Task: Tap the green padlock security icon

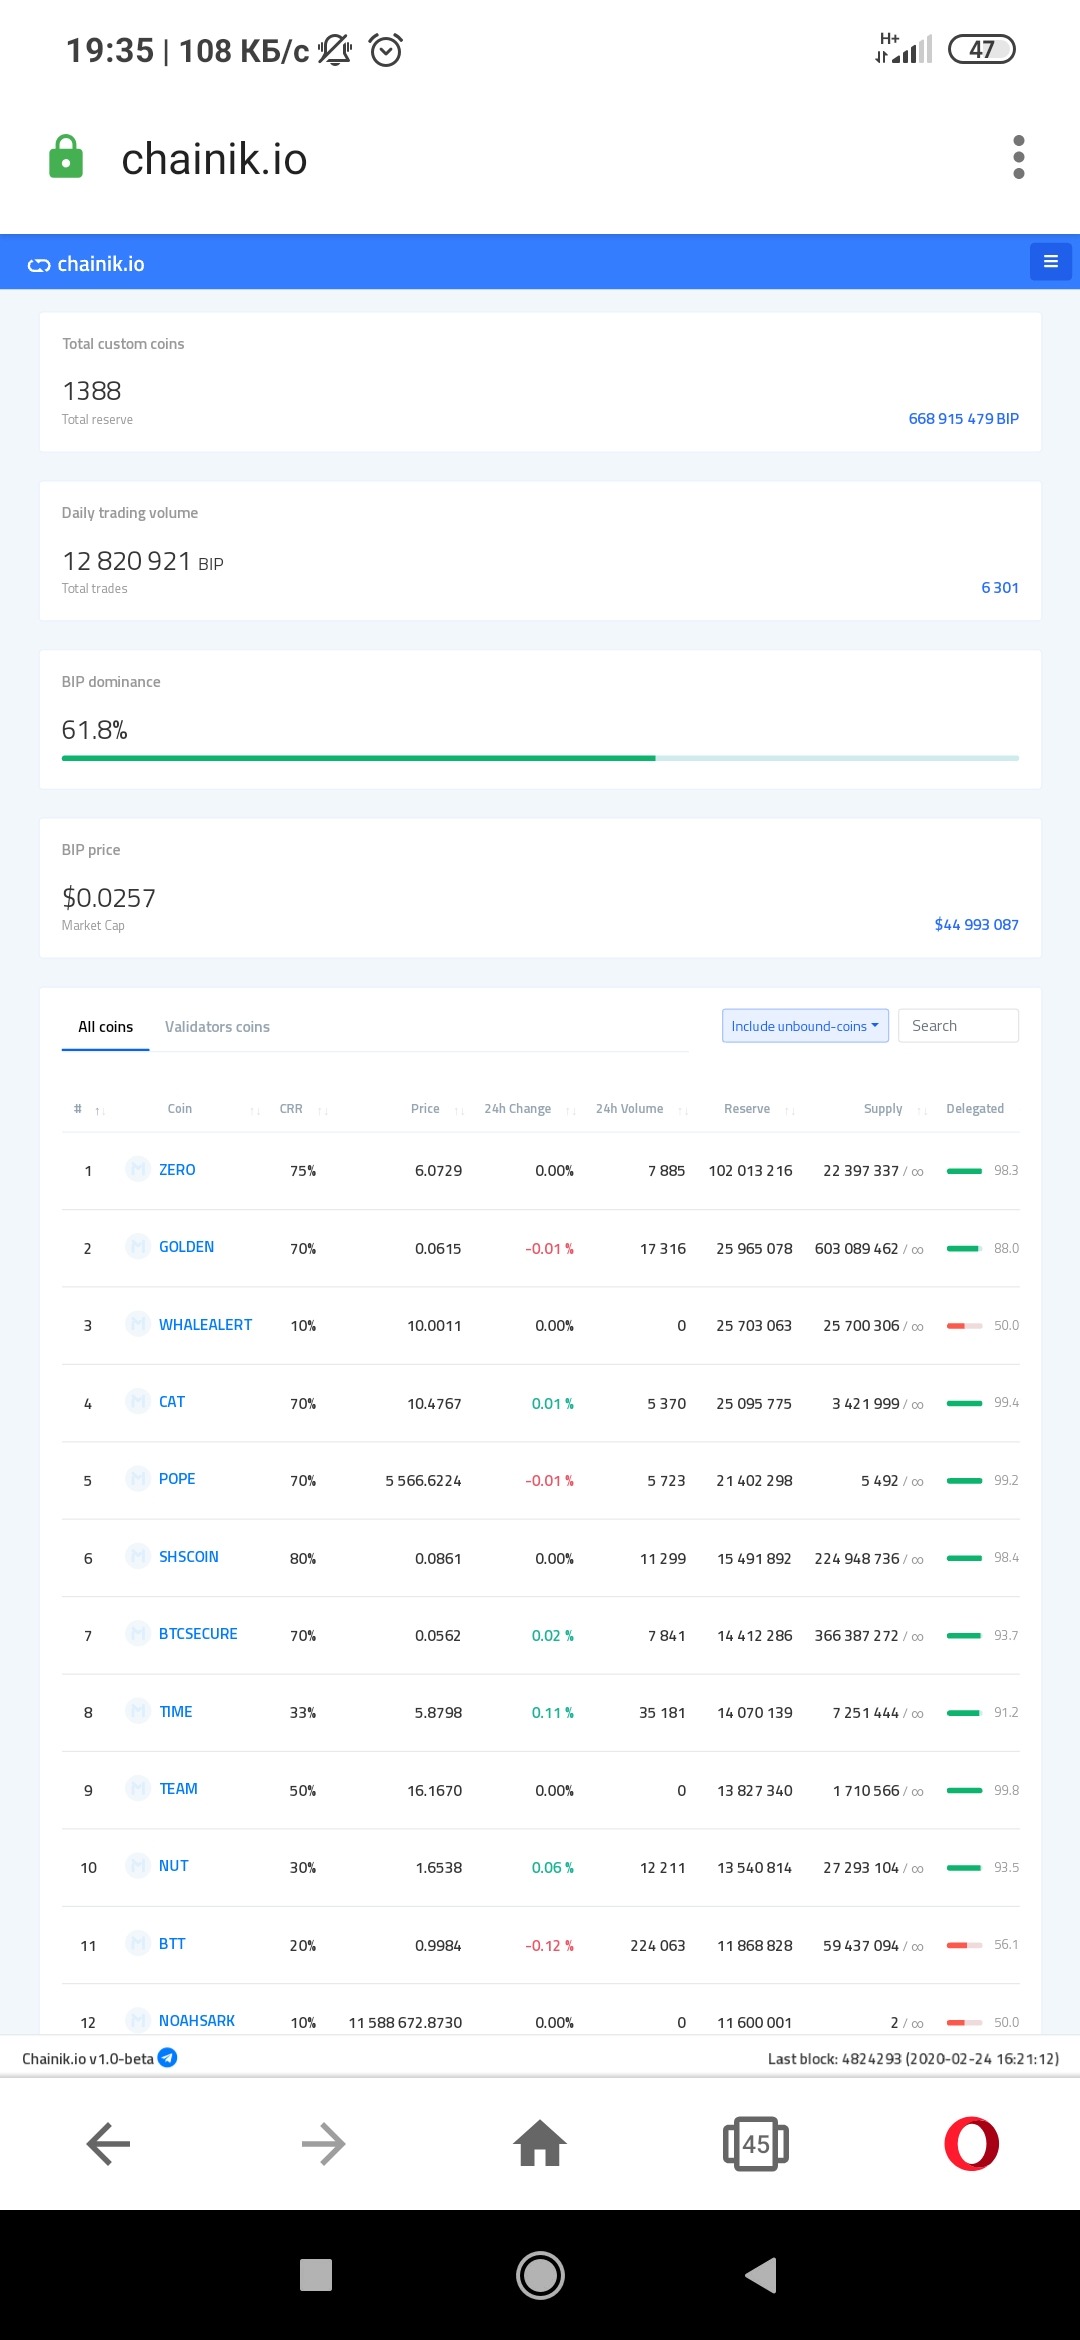Action: tap(66, 157)
